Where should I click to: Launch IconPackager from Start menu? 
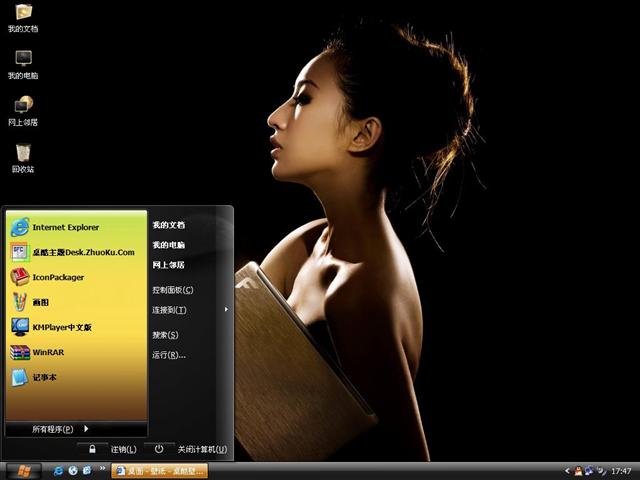click(x=76, y=277)
